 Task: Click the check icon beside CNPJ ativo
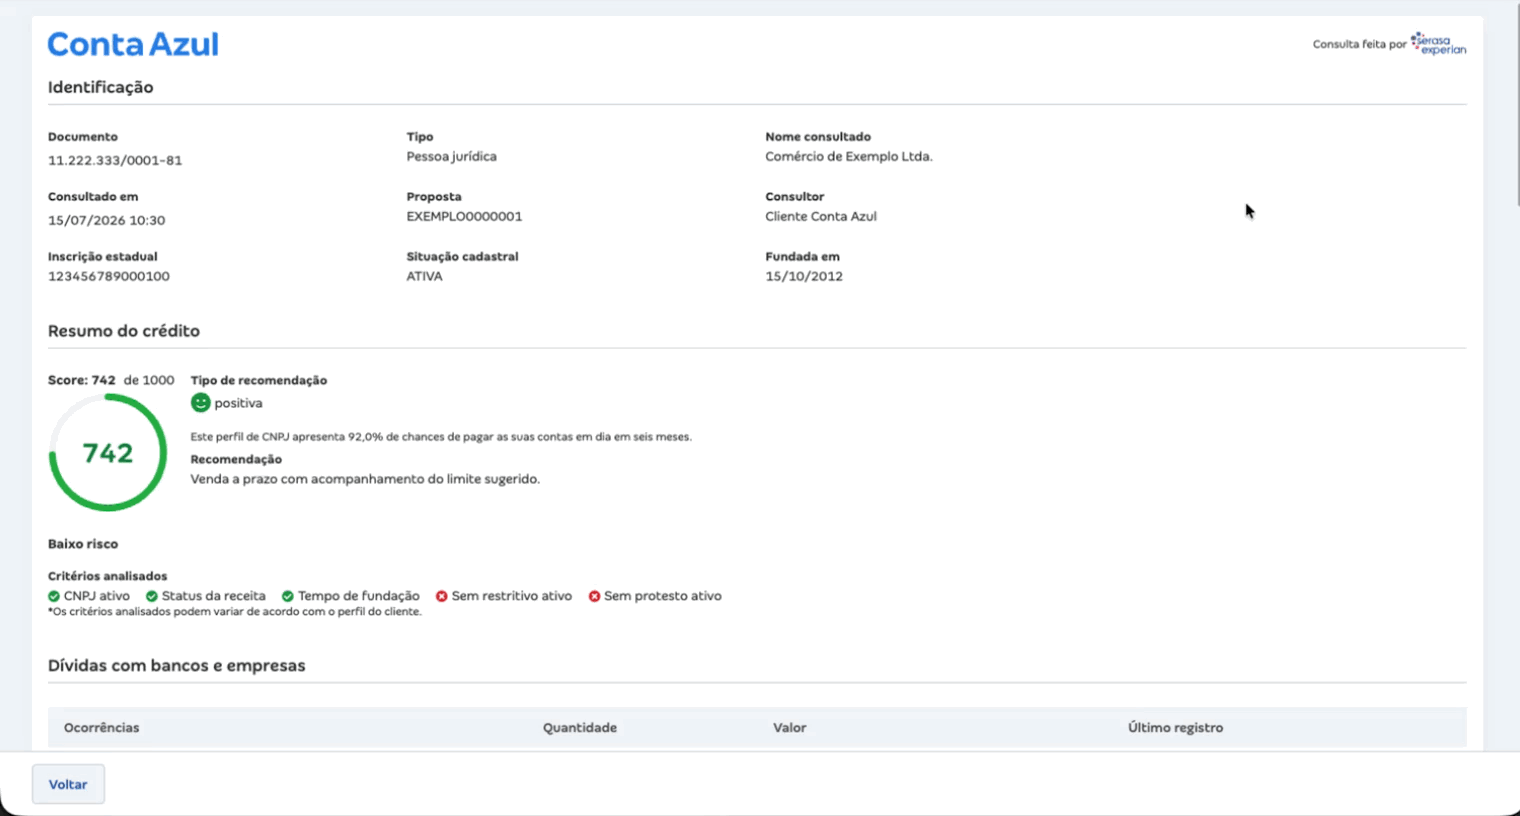pyautogui.click(x=54, y=596)
